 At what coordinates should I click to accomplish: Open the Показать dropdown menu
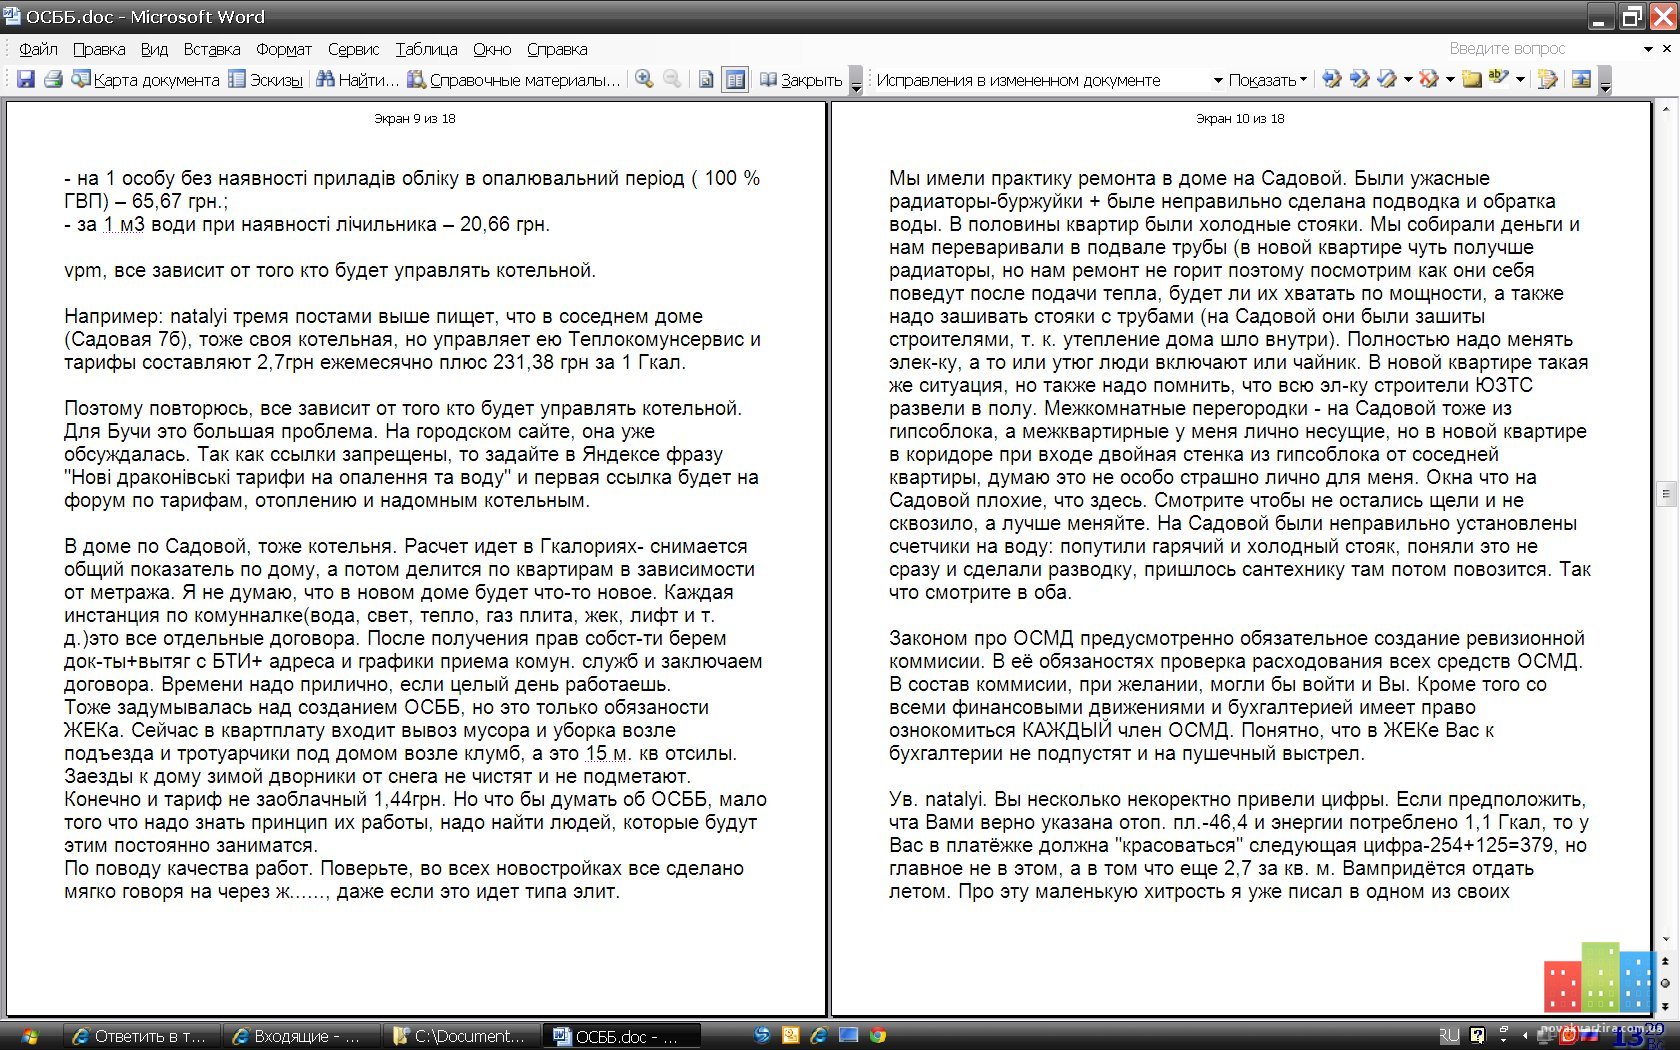[x=1267, y=80]
